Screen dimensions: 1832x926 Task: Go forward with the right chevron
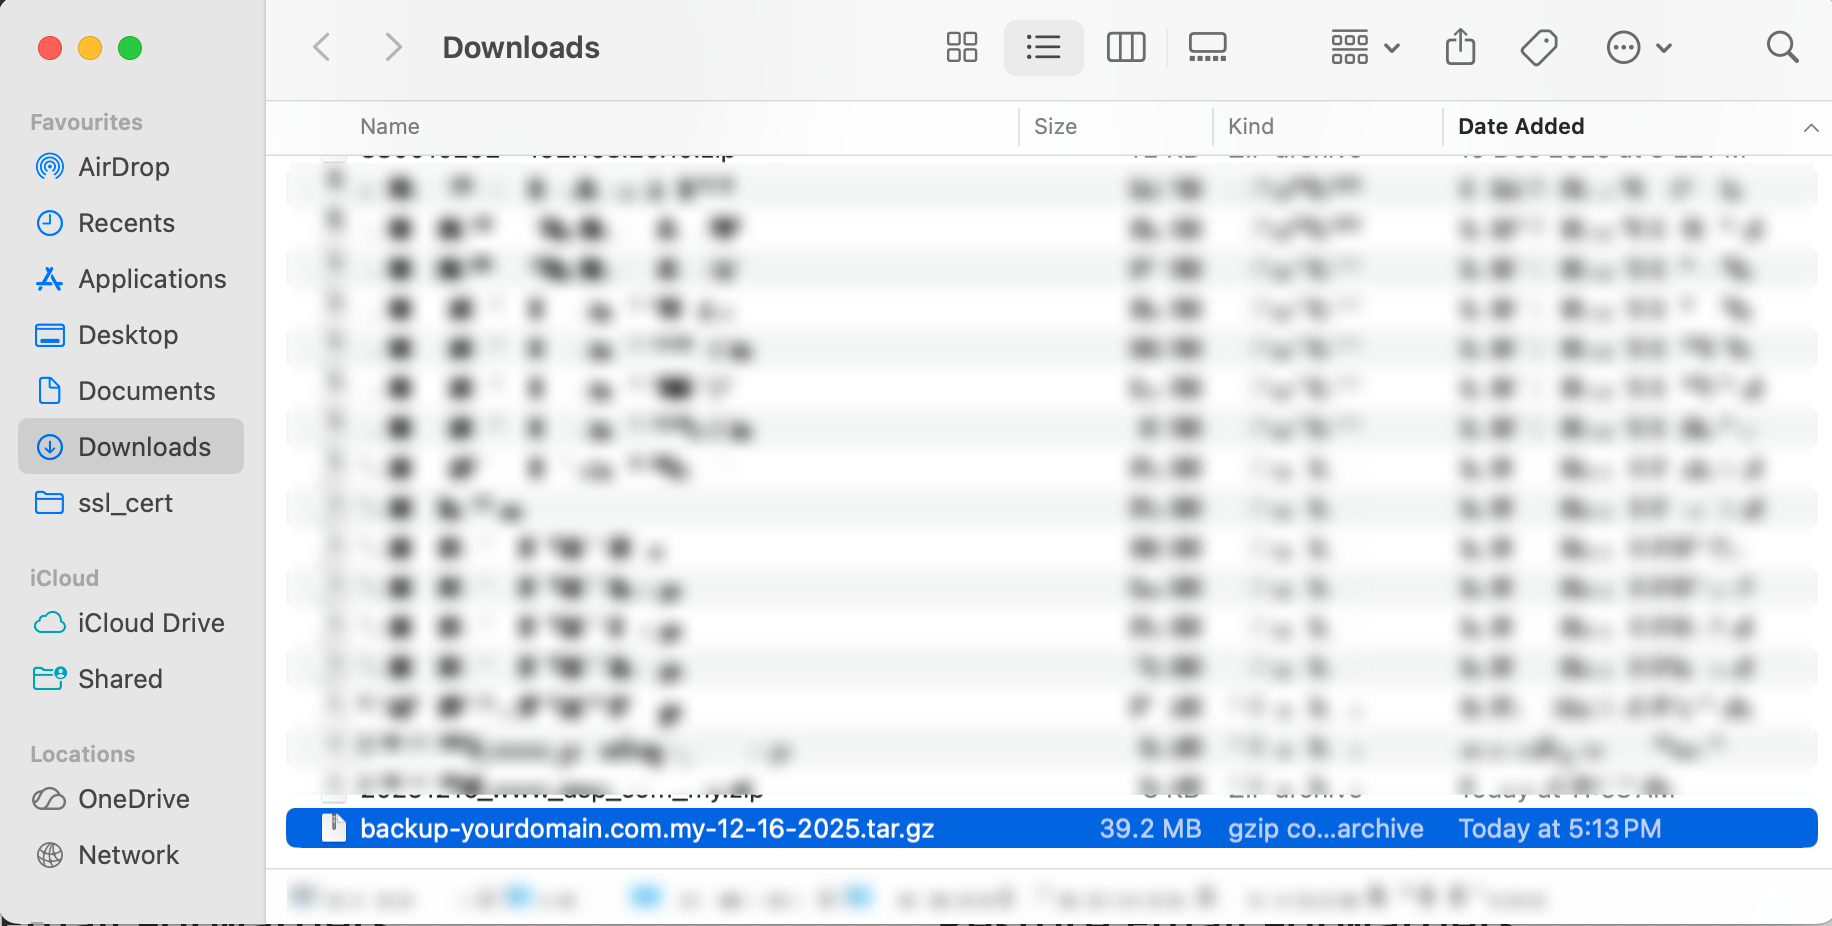[x=393, y=47]
